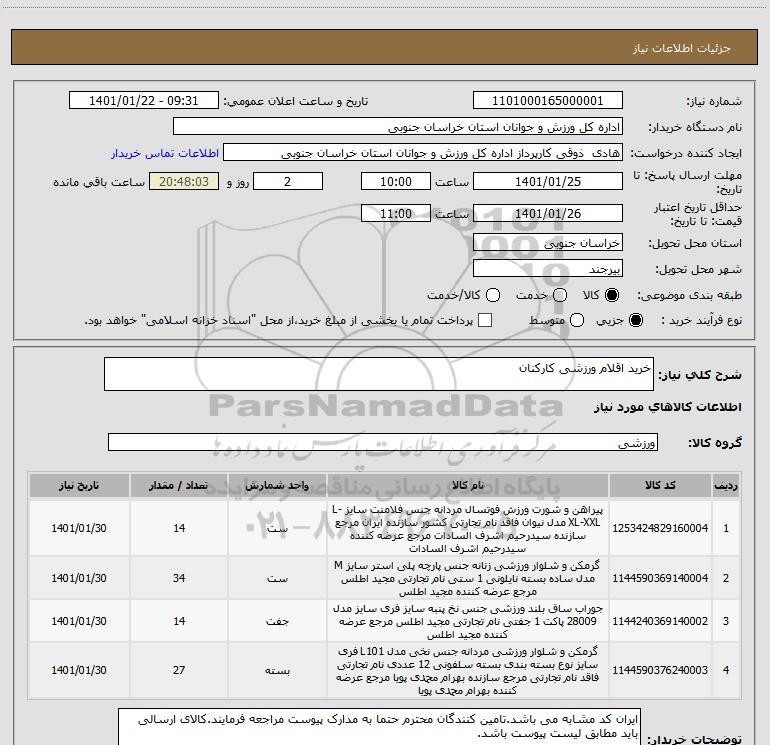The image size is (770, 745).
Task: Click the ردیف column header
Action: click(726, 486)
